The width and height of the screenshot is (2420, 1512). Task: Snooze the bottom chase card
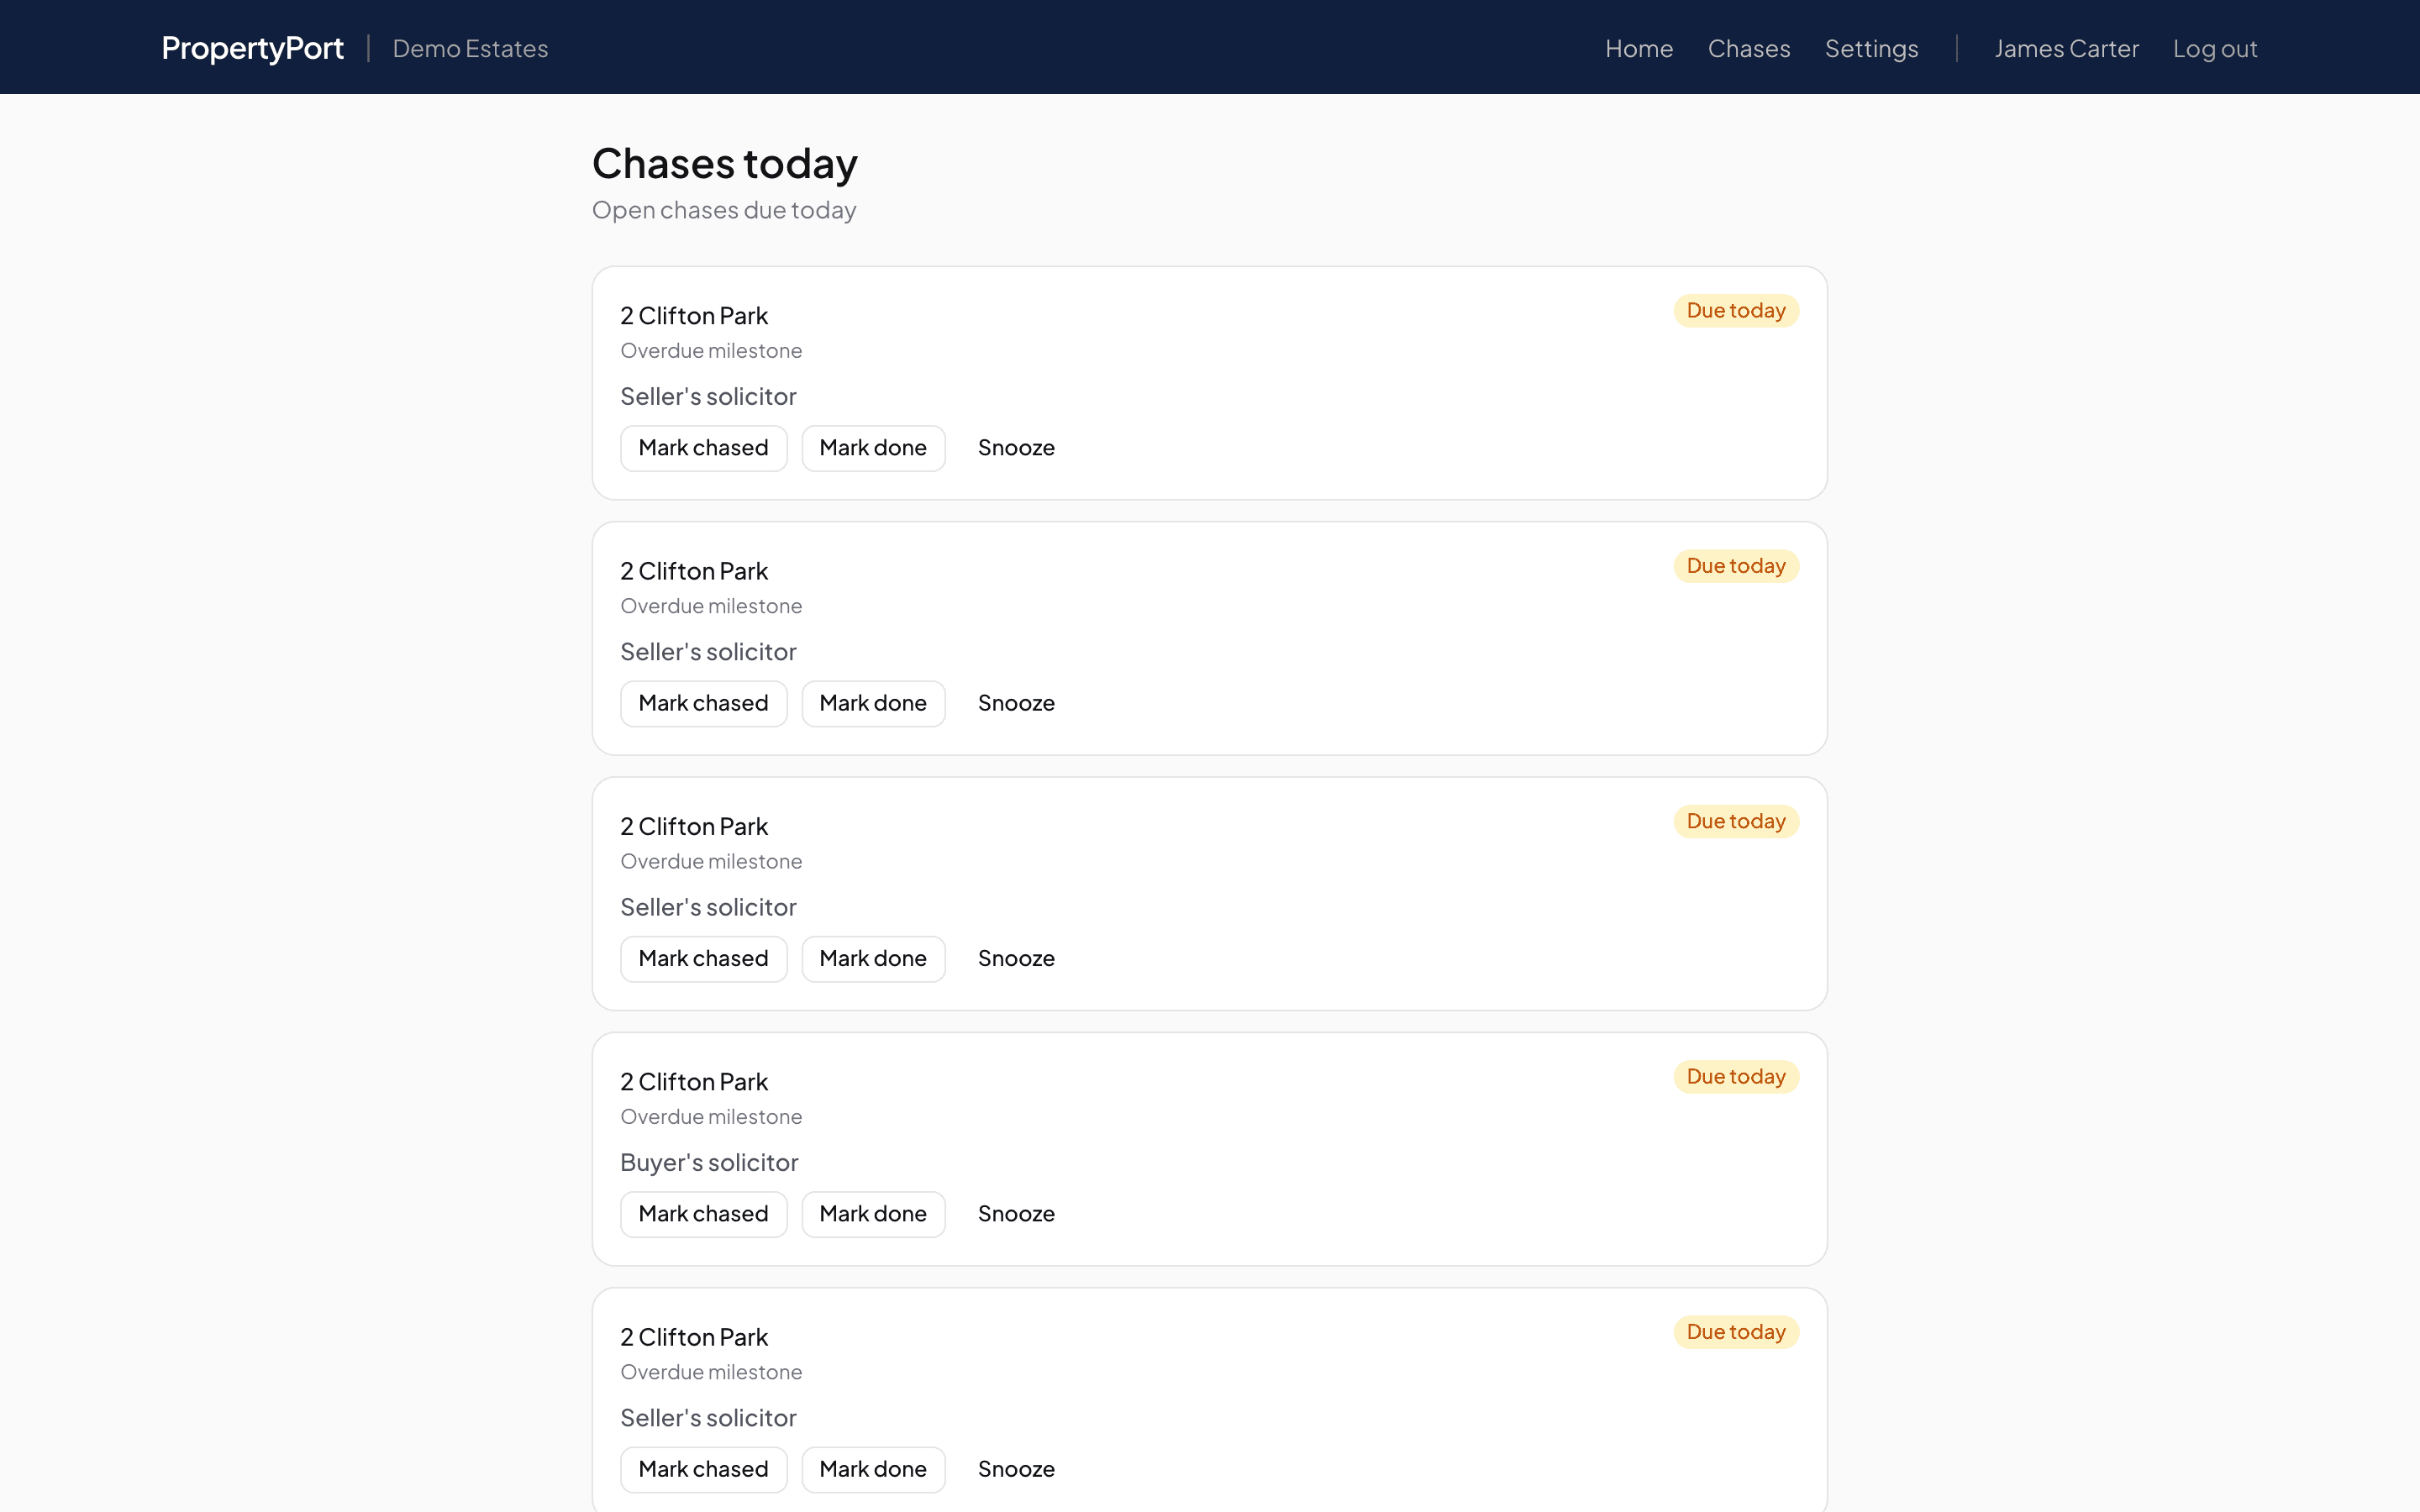tap(1016, 1468)
